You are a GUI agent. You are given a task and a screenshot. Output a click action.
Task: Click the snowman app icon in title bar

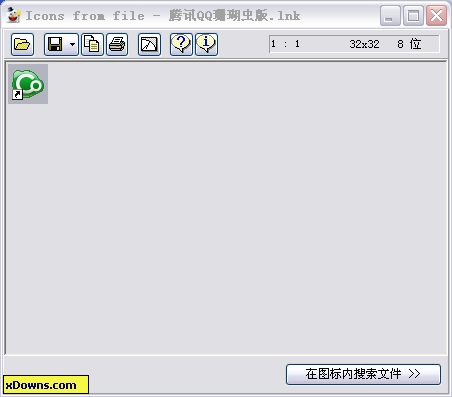click(13, 15)
